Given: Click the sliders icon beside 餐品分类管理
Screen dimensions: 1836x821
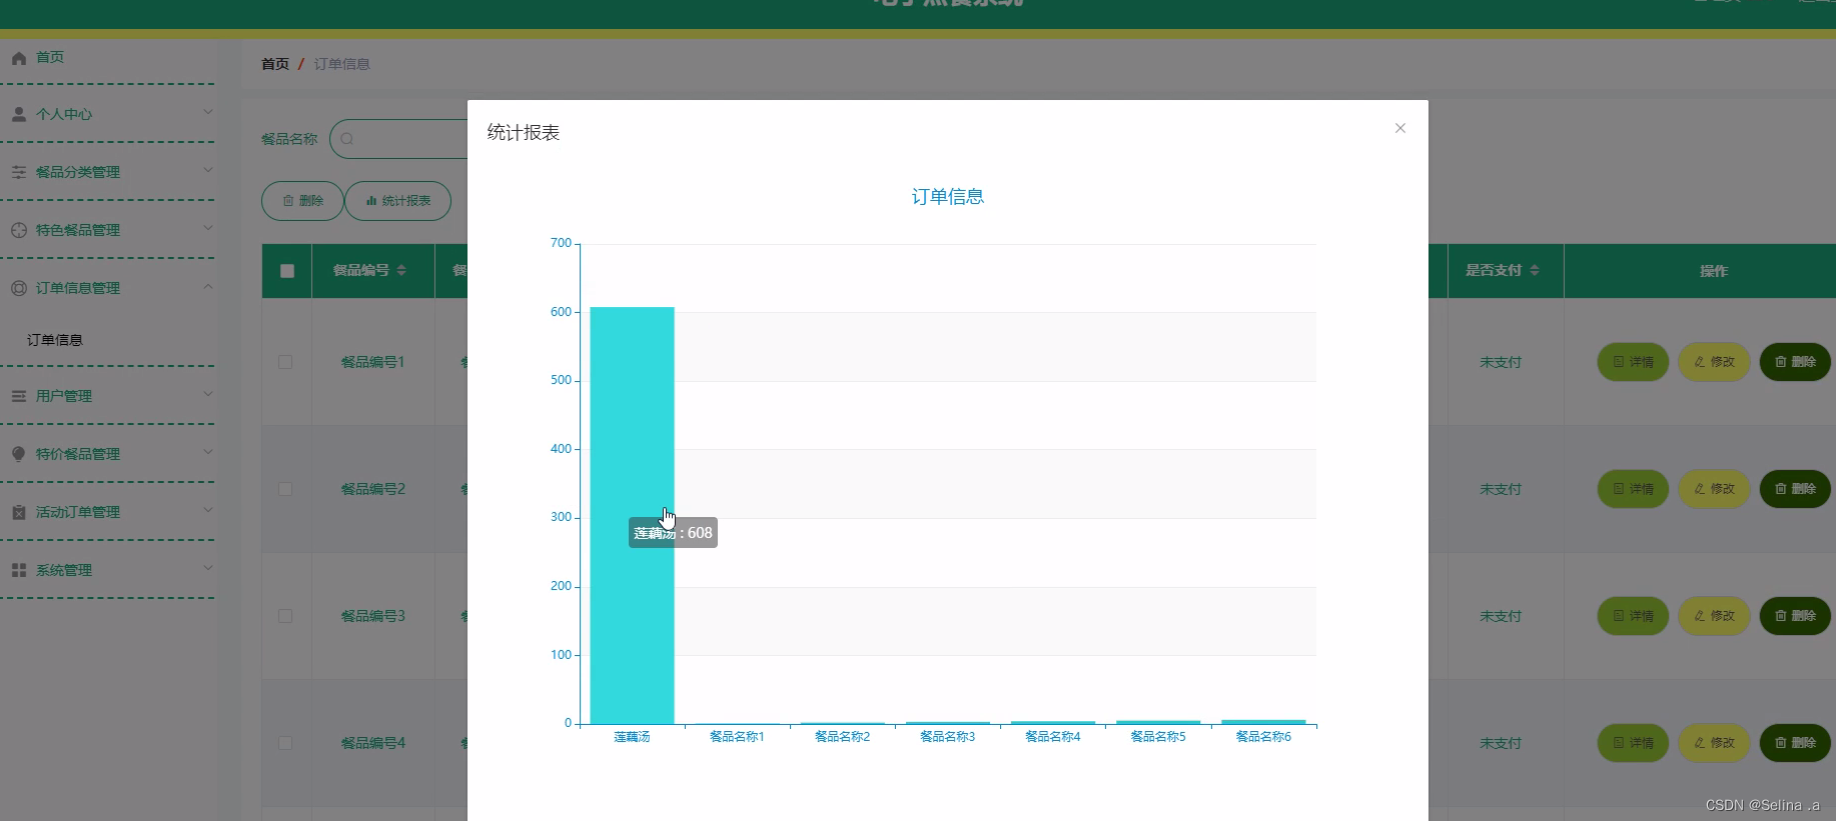Looking at the screenshot, I should 19,172.
